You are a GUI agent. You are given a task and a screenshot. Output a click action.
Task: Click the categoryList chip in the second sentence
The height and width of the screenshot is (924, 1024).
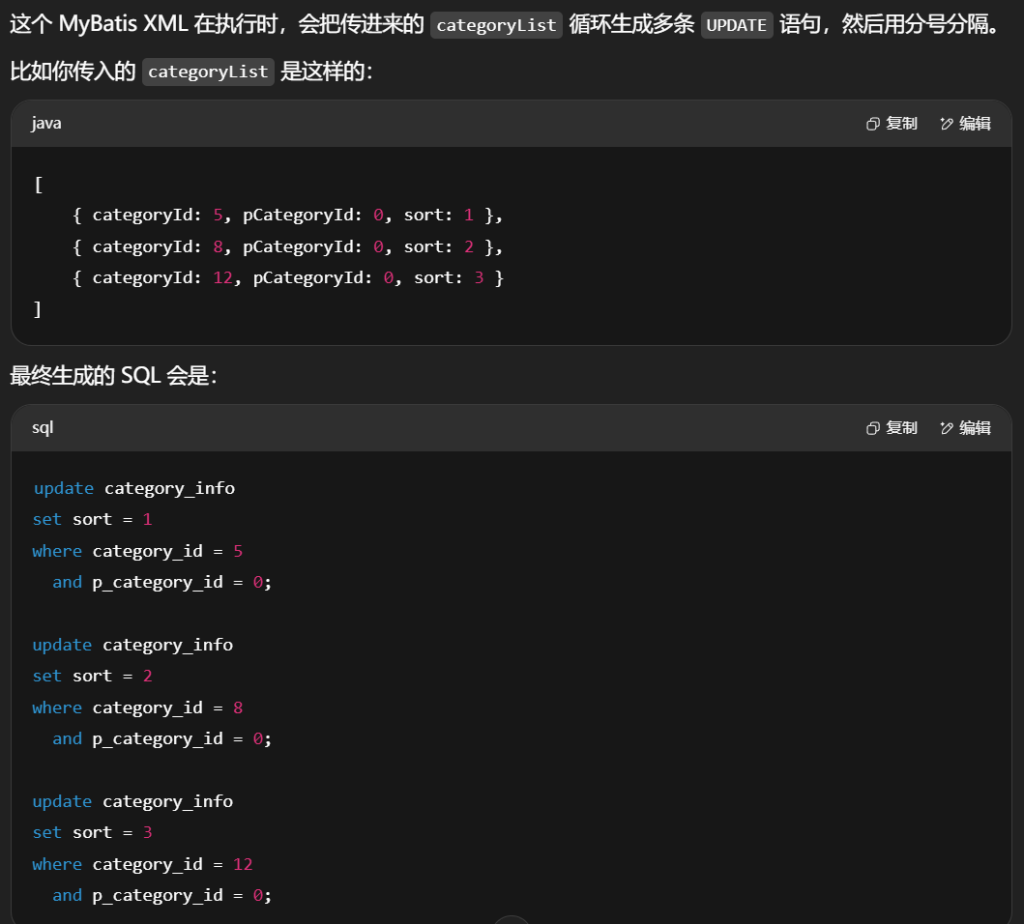208,72
